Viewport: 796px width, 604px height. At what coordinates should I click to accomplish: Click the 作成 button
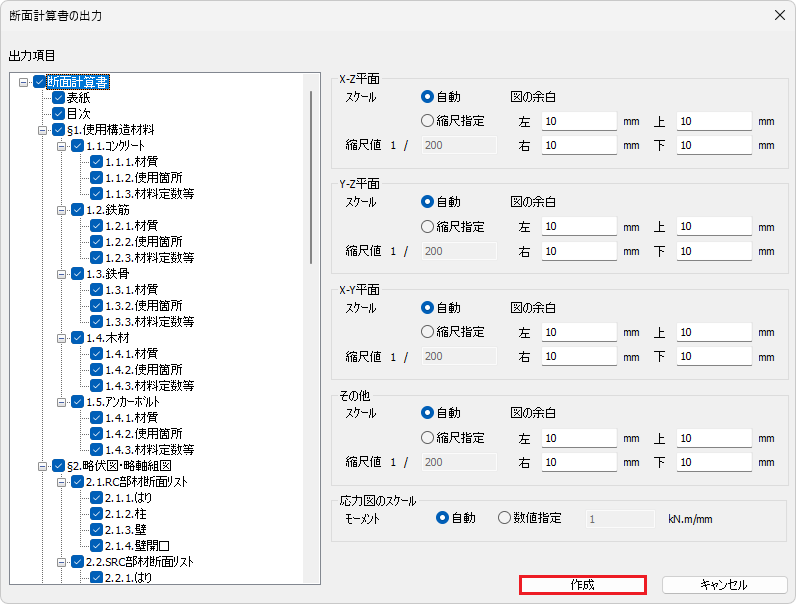[582, 585]
